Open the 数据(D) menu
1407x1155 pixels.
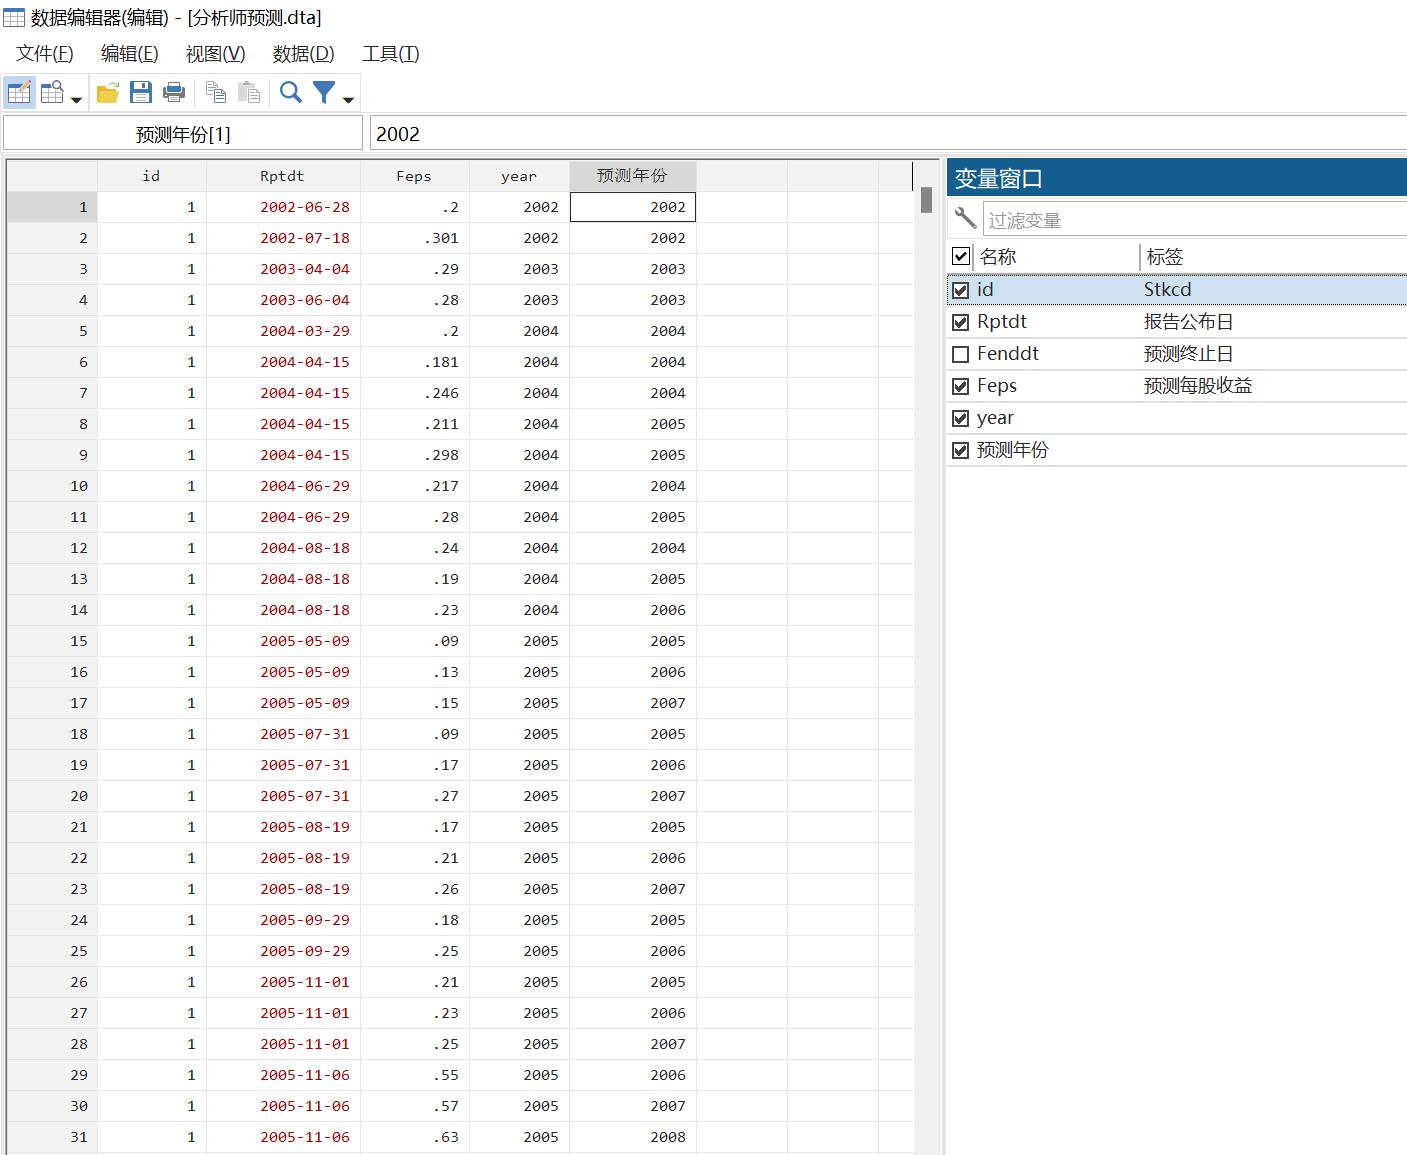[x=303, y=54]
